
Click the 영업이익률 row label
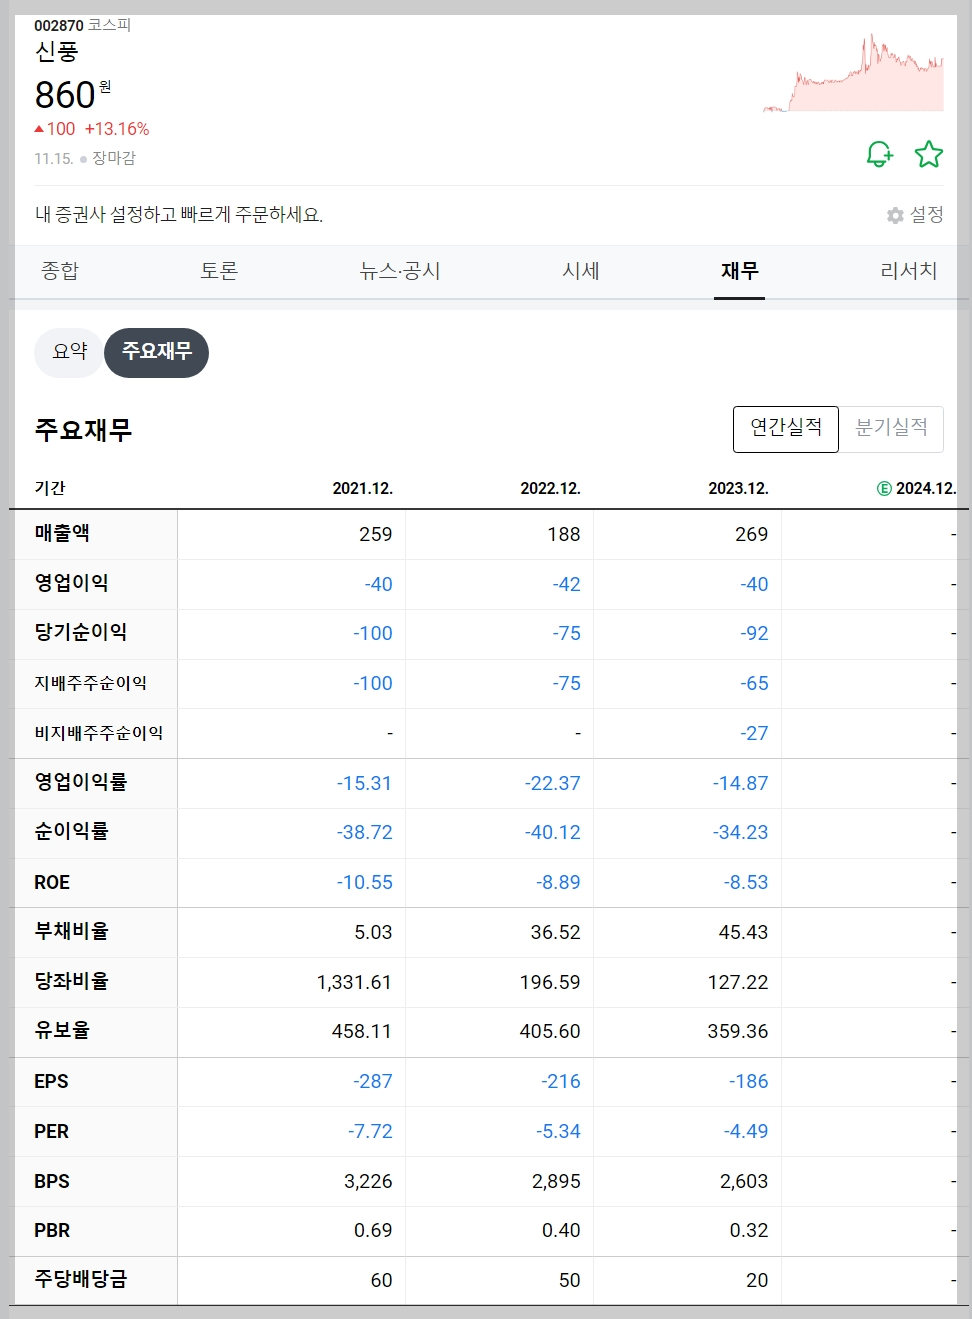81,782
